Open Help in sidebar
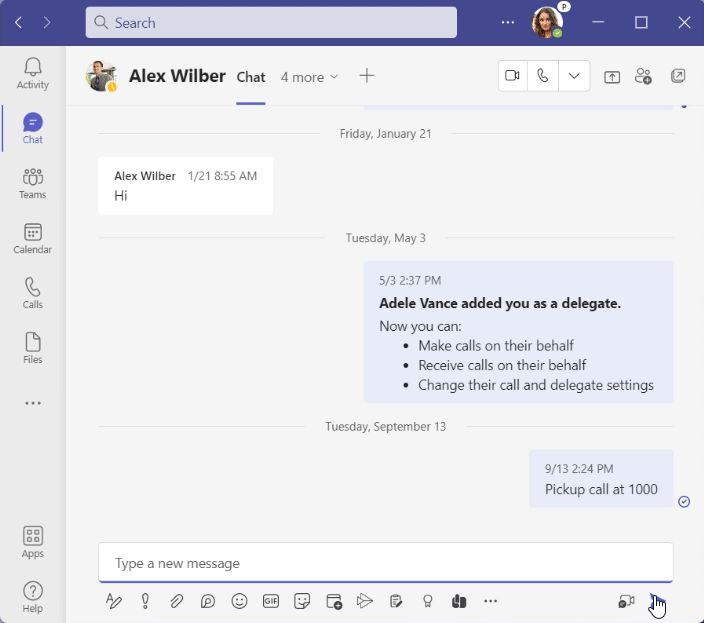Image resolution: width=704 pixels, height=623 pixels. coord(33,597)
